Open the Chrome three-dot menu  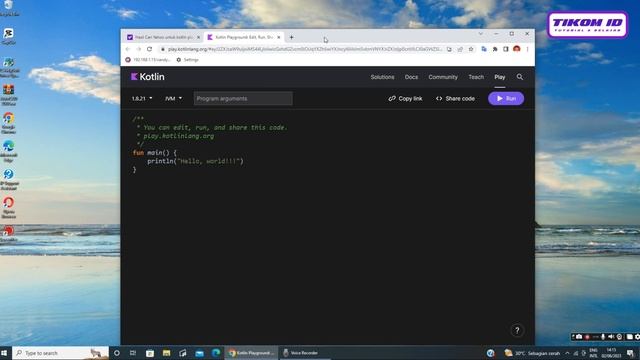(x=527, y=49)
